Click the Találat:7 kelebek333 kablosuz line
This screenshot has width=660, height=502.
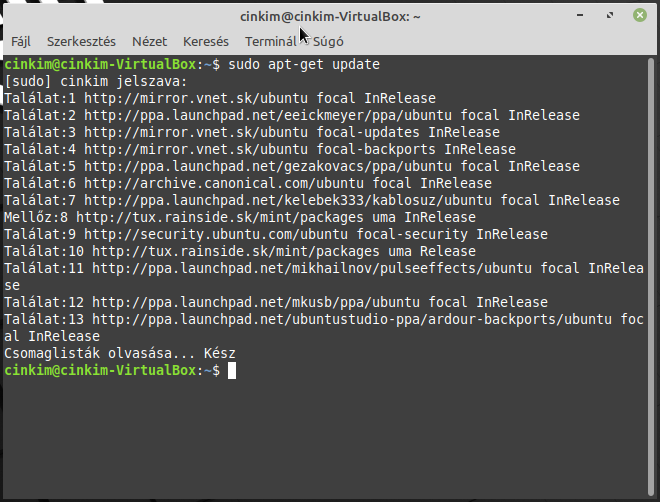312,200
